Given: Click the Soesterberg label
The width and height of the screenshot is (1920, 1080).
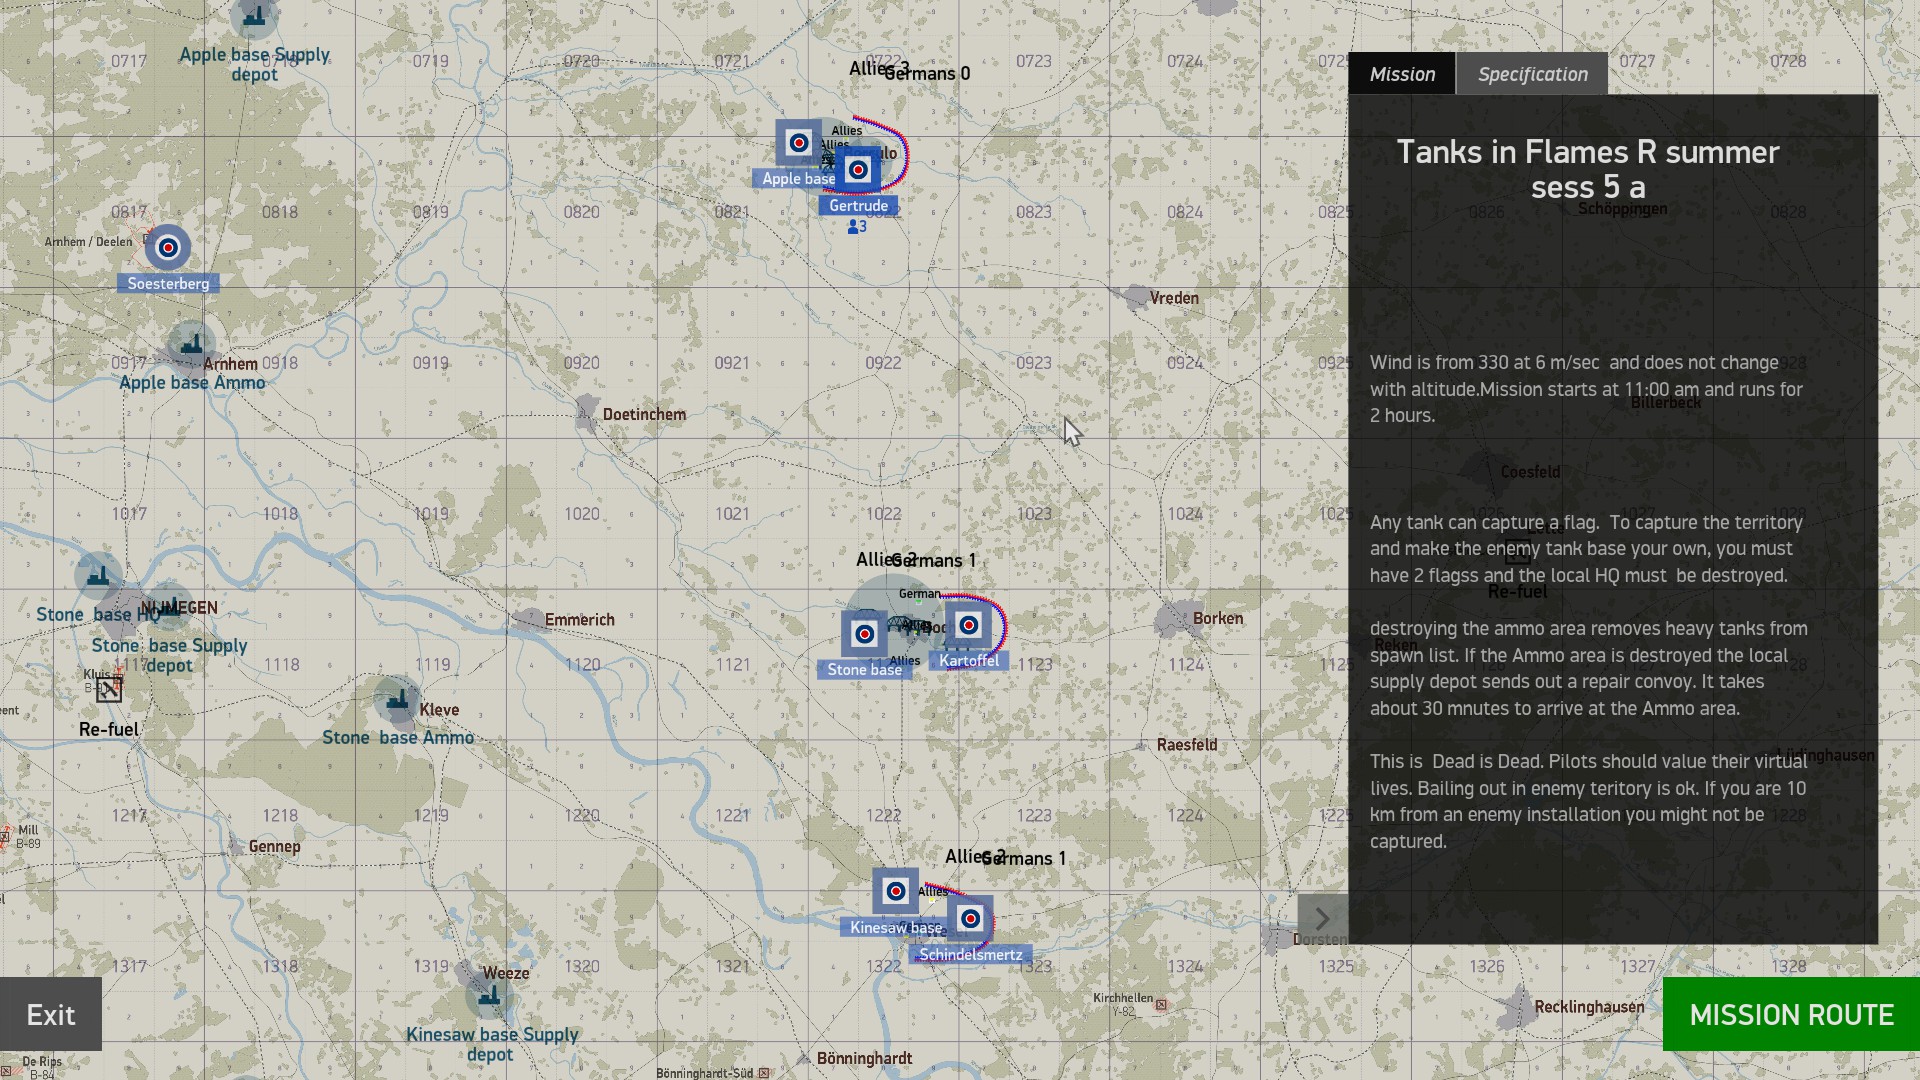Looking at the screenshot, I should click(x=168, y=284).
